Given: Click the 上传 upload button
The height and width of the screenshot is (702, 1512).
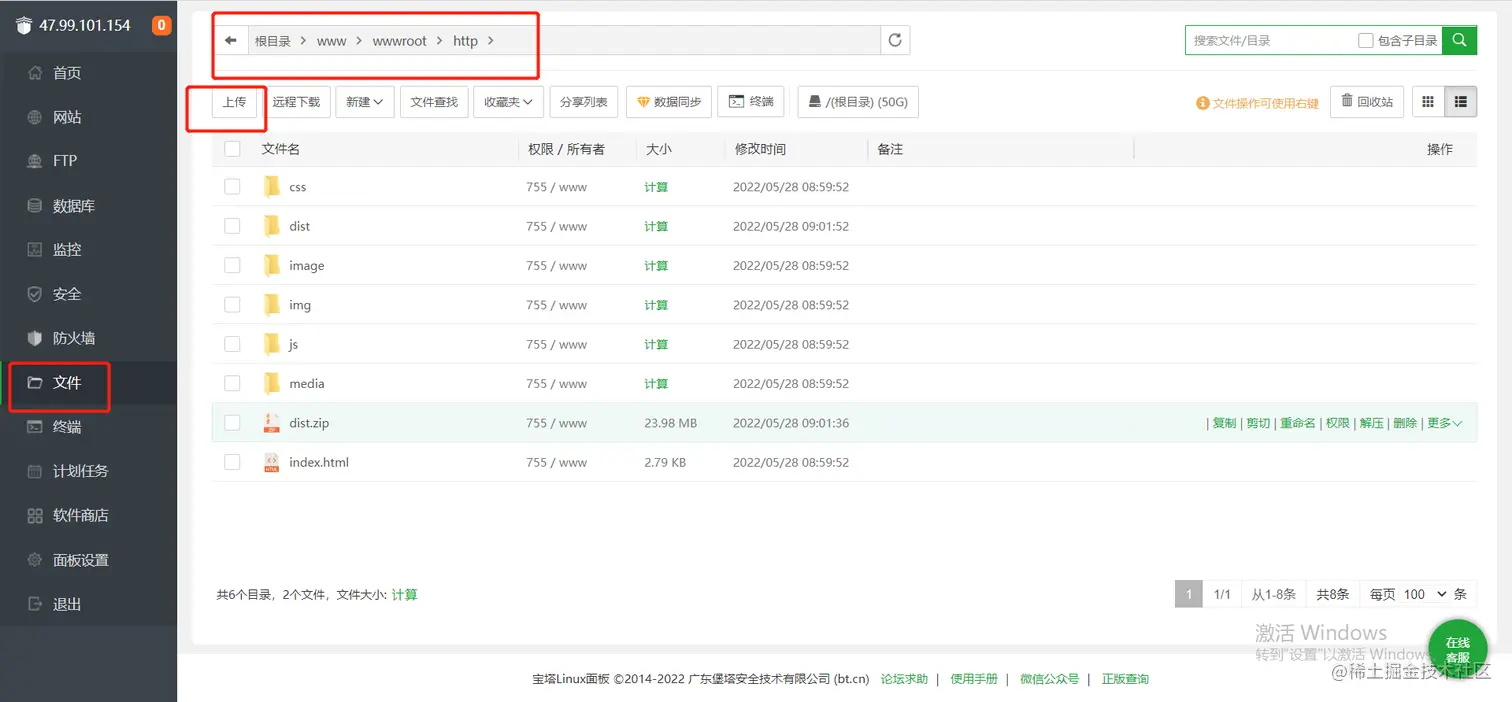Looking at the screenshot, I should 234,102.
